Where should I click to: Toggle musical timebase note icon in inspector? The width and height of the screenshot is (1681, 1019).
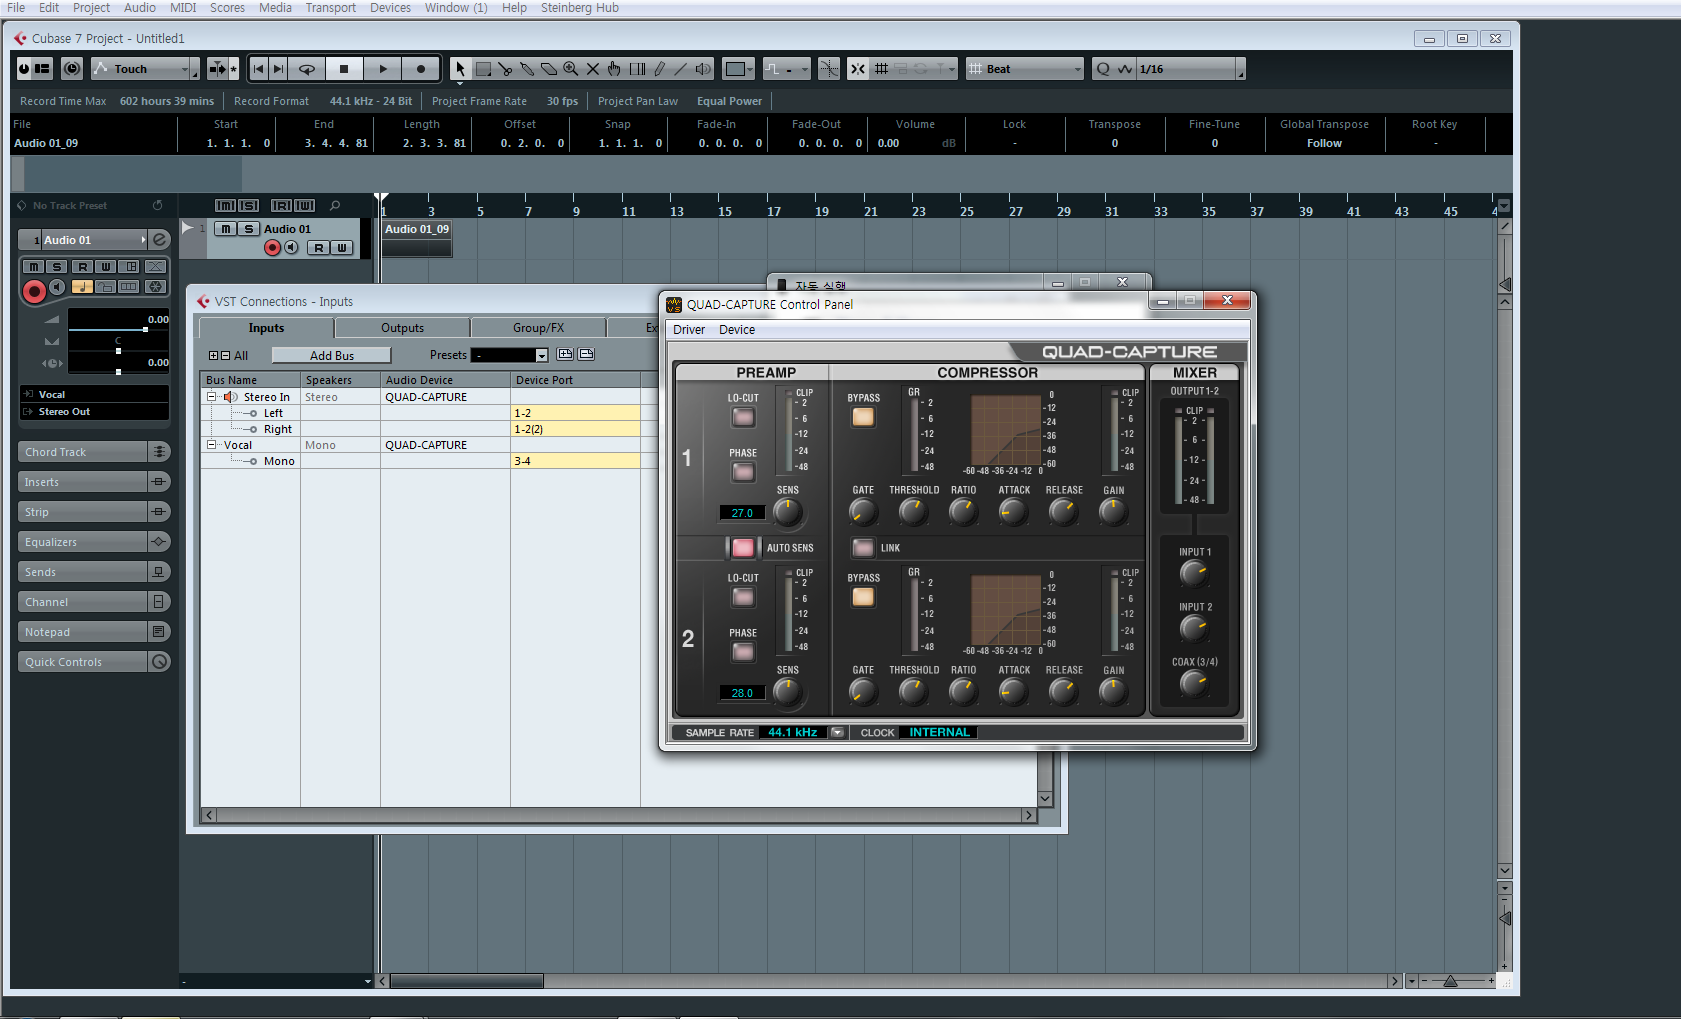click(x=82, y=287)
